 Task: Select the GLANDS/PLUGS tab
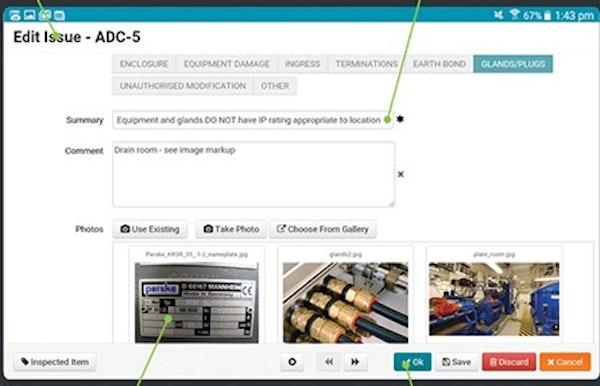click(x=513, y=64)
